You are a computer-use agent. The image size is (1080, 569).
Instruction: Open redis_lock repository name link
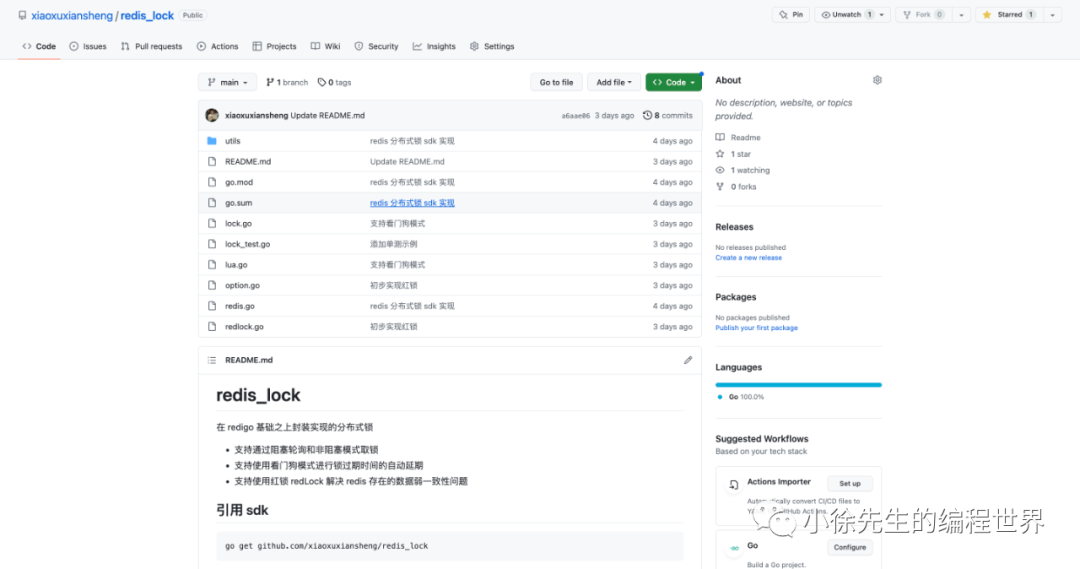(147, 15)
